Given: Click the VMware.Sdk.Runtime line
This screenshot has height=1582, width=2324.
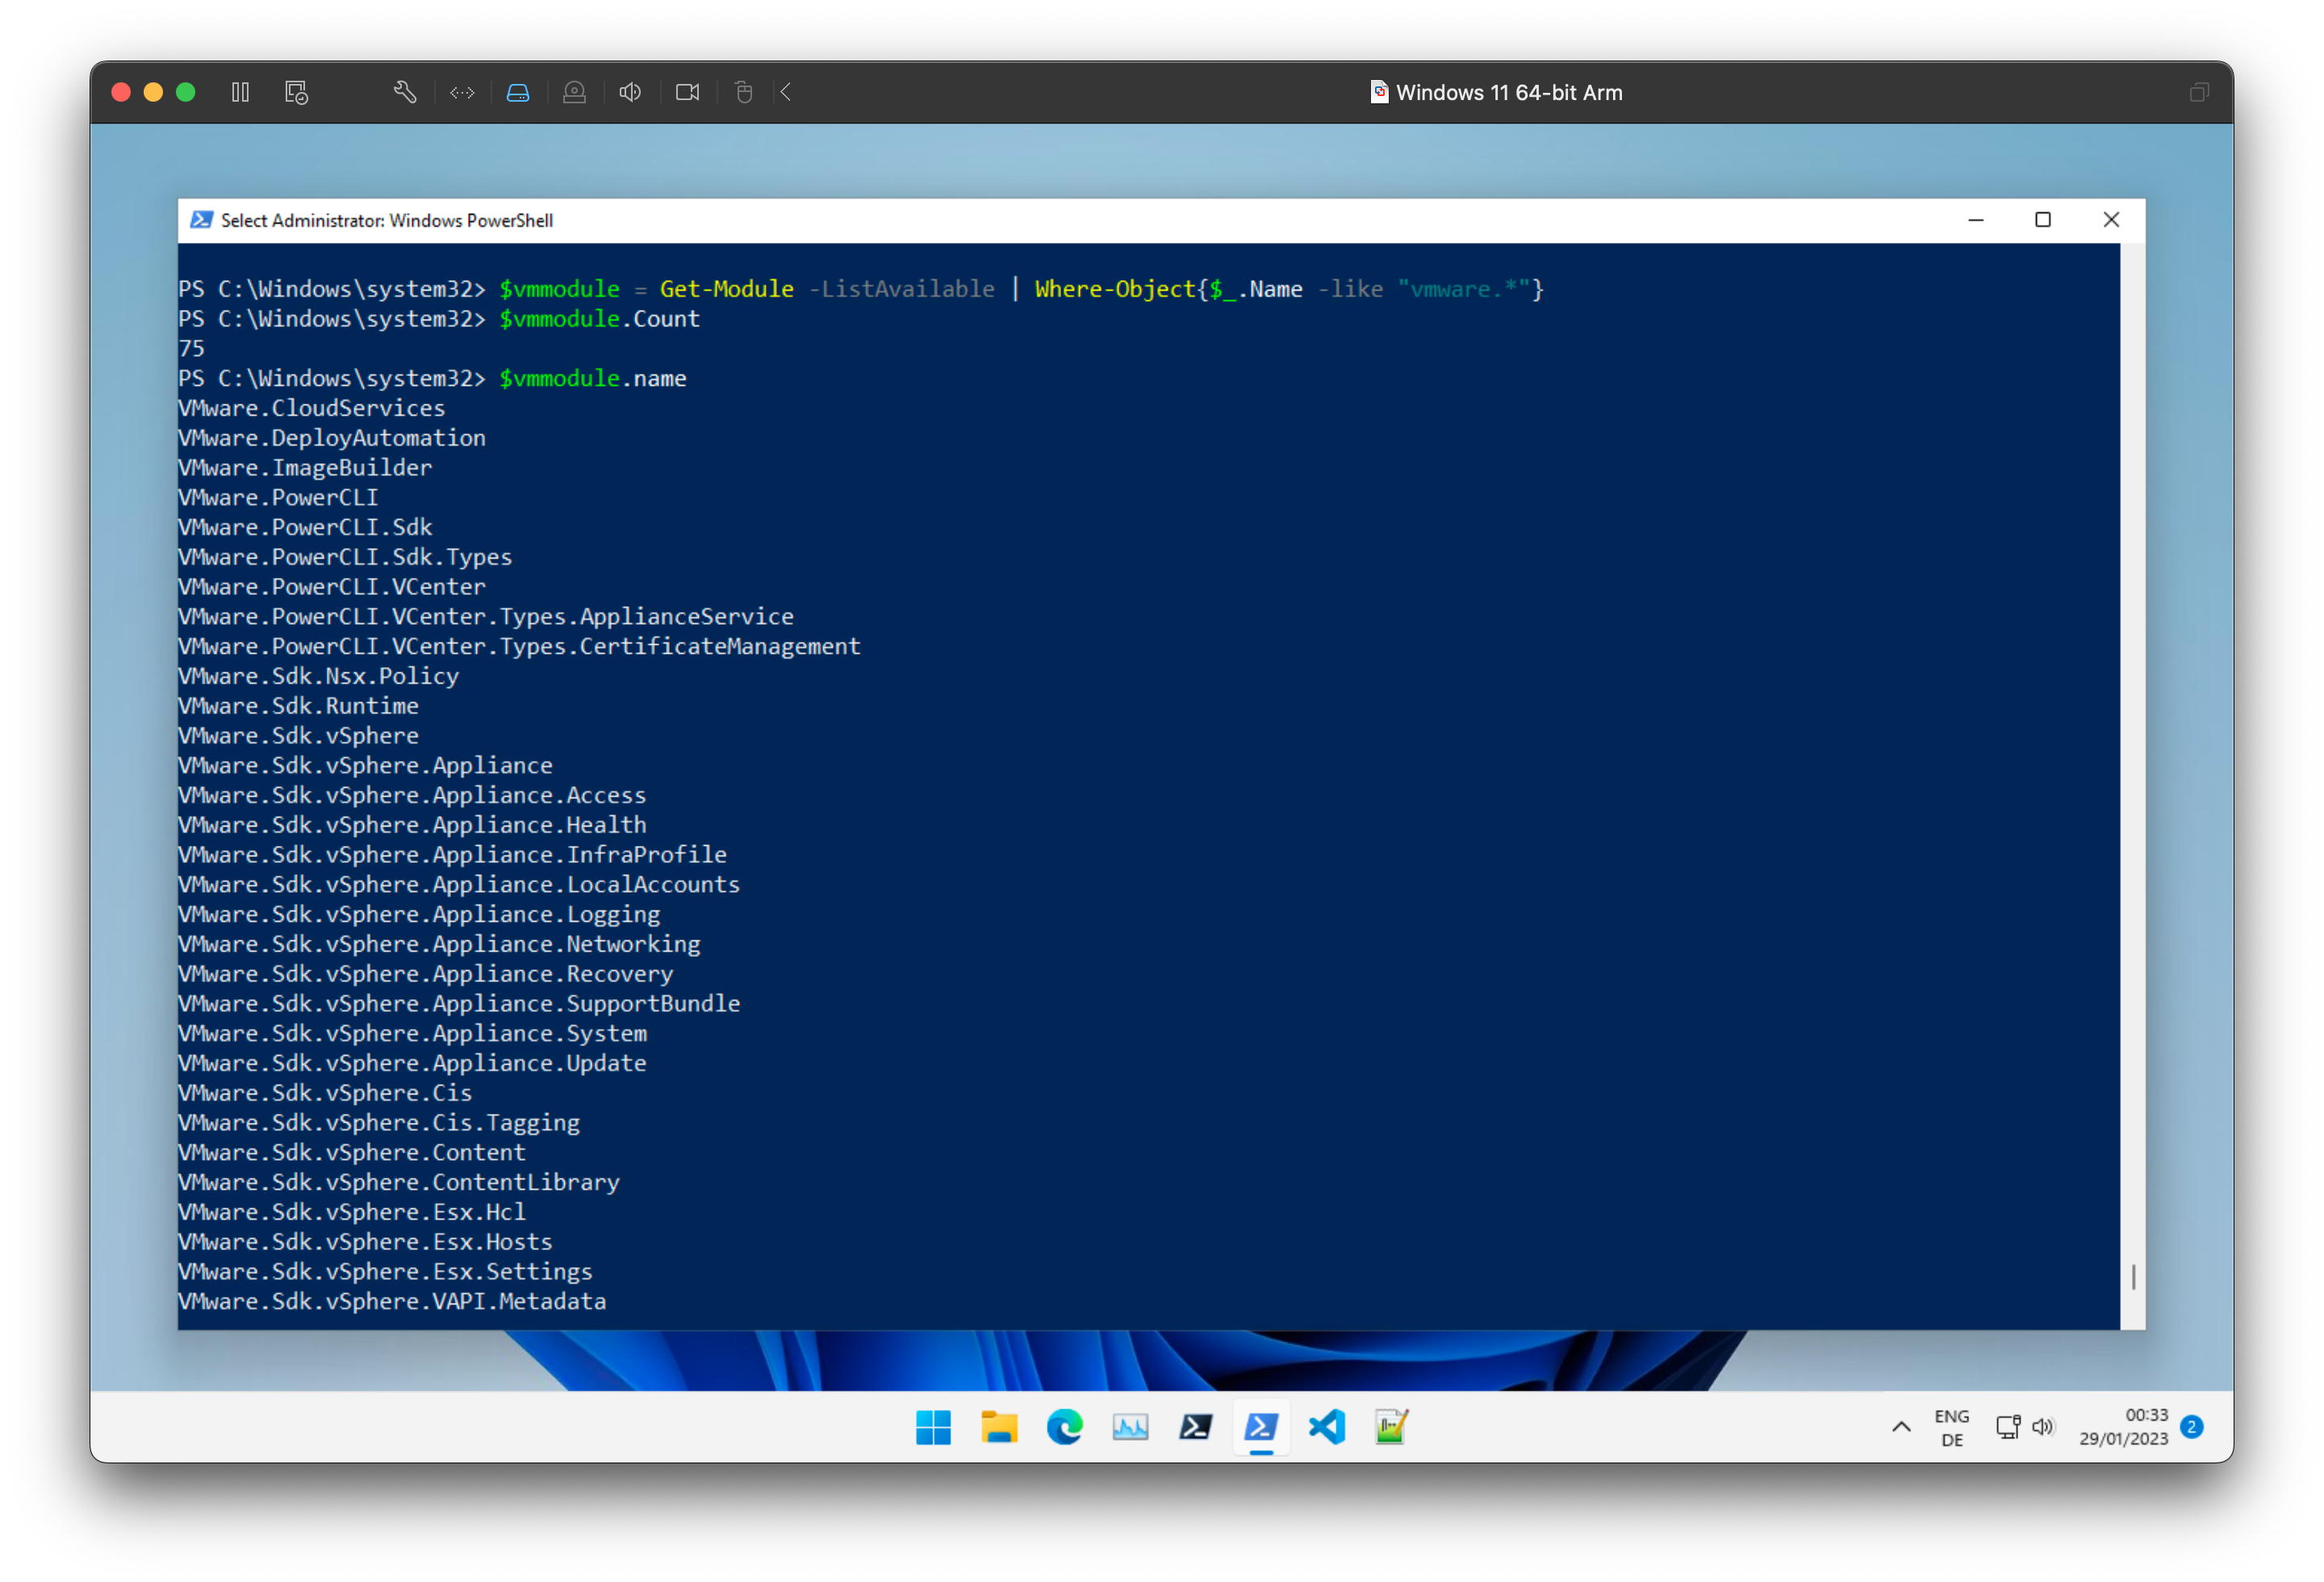Looking at the screenshot, I should pos(298,706).
